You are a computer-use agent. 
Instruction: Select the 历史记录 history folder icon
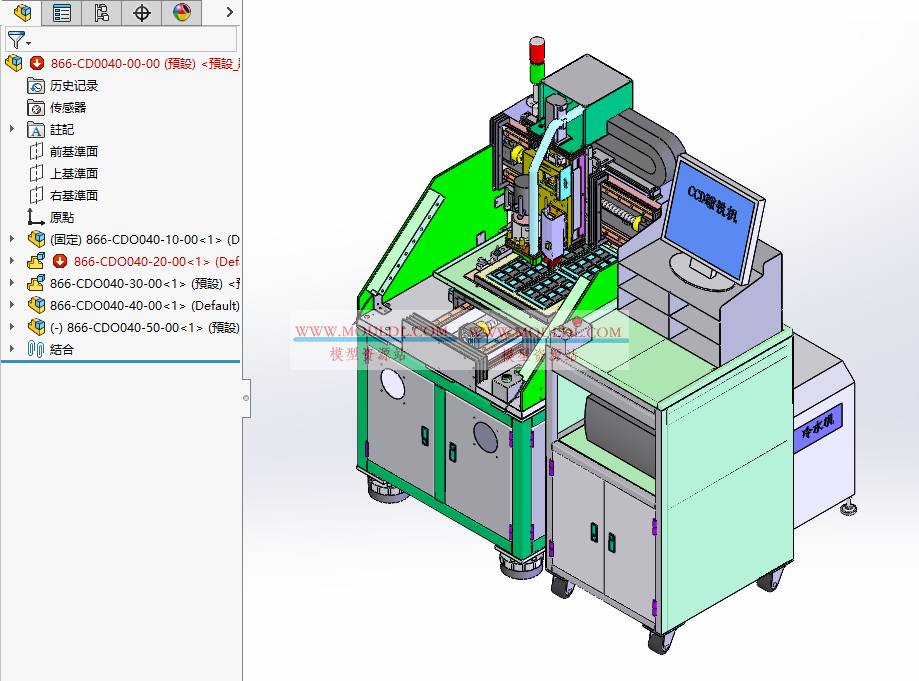pyautogui.click(x=35, y=85)
